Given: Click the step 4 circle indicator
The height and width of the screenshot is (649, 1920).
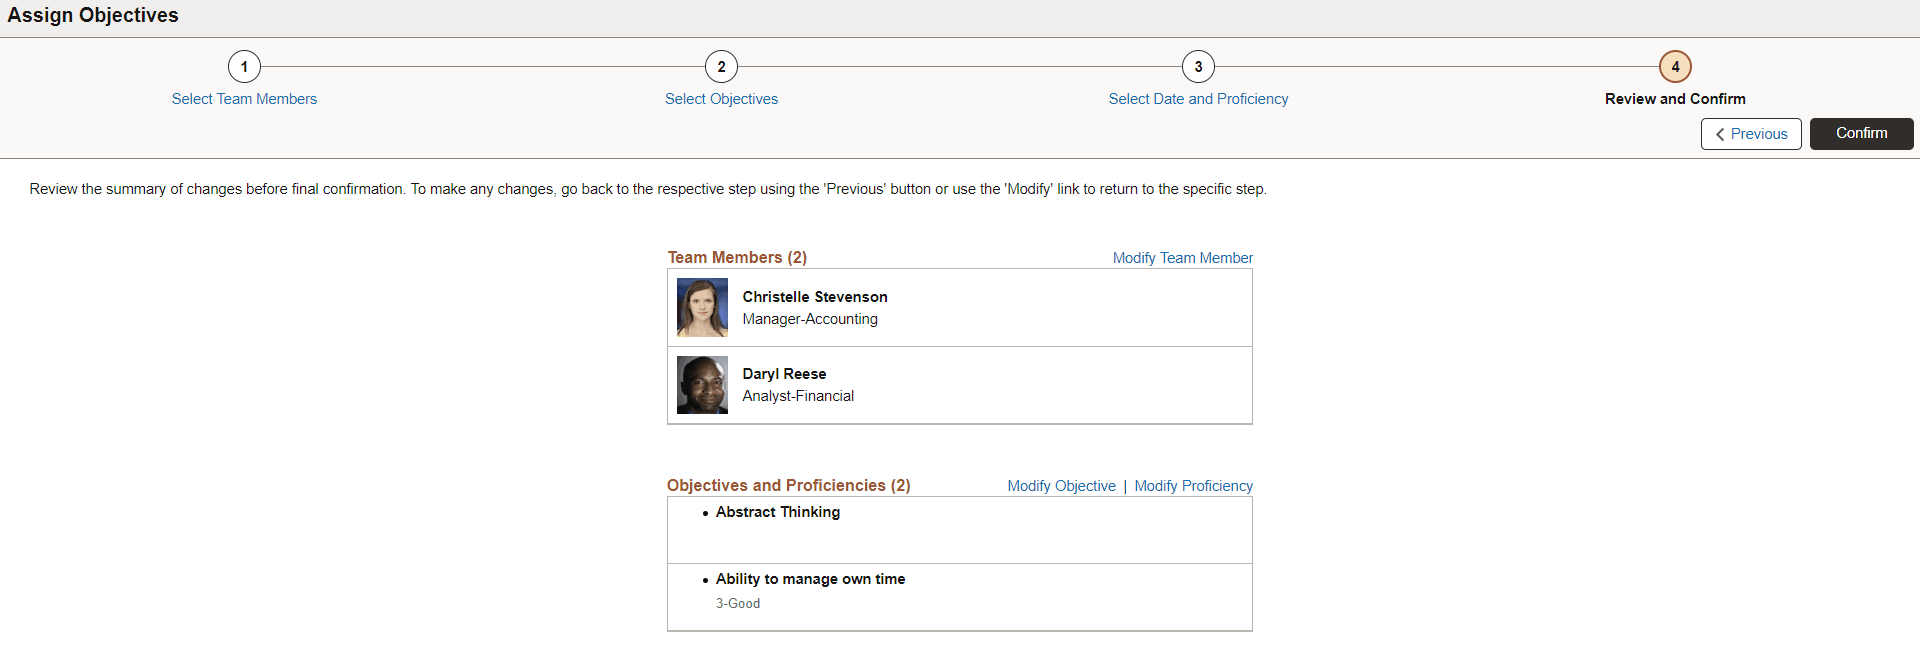Looking at the screenshot, I should 1675,67.
